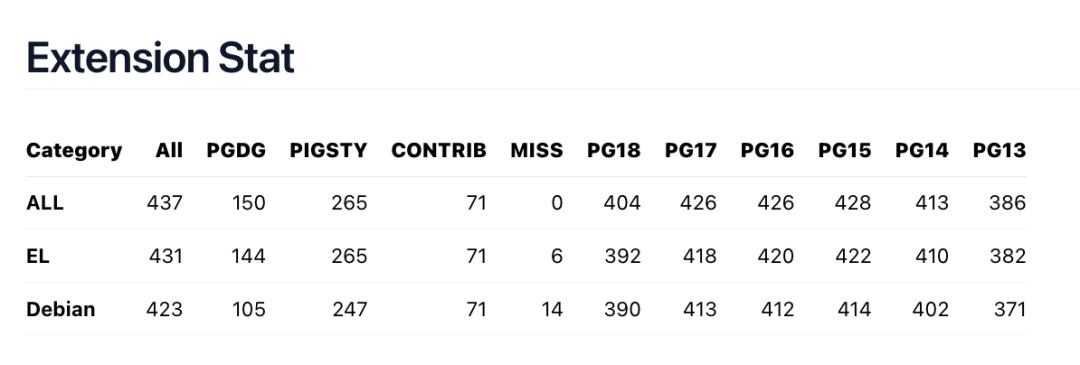Select the ALL row label
The image size is (1080, 365).
tap(45, 203)
